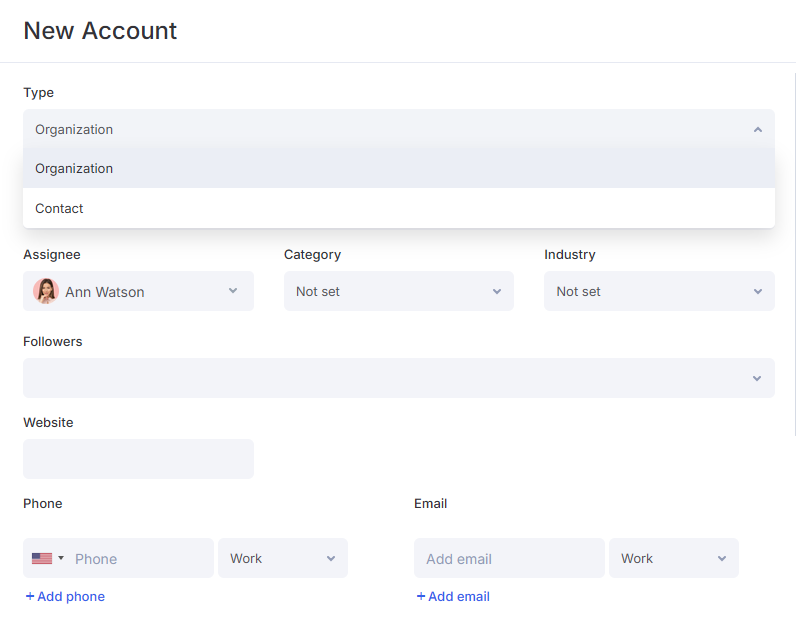Click the Website field label

click(x=48, y=422)
